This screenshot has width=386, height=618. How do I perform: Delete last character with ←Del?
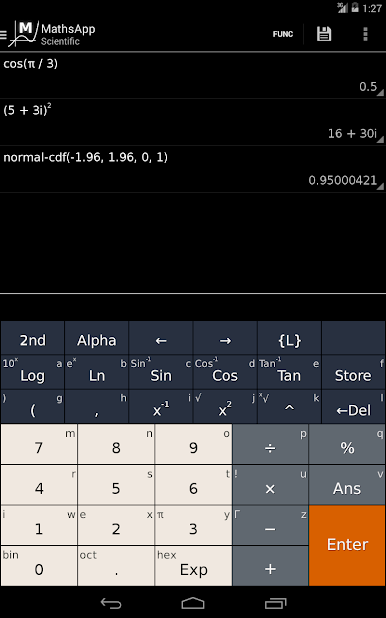pyautogui.click(x=353, y=407)
